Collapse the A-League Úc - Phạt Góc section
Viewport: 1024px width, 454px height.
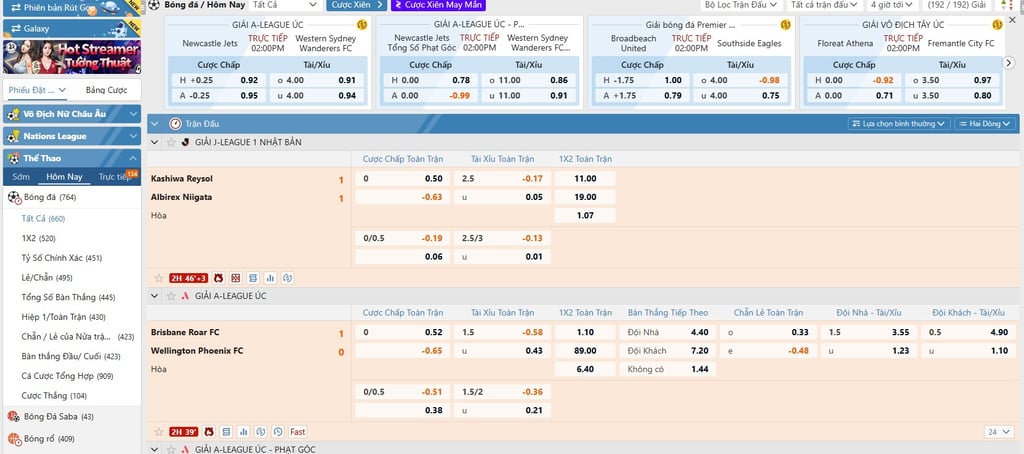155,449
